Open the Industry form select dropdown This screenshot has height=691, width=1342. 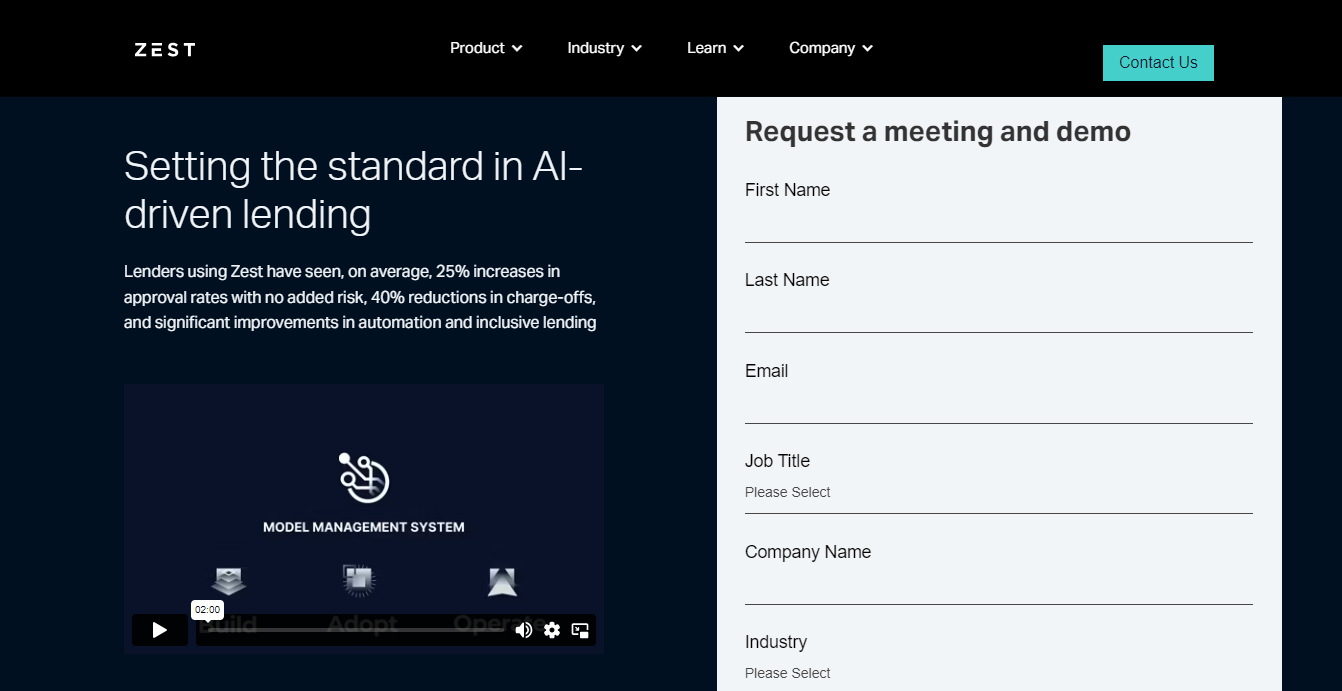[x=998, y=673]
